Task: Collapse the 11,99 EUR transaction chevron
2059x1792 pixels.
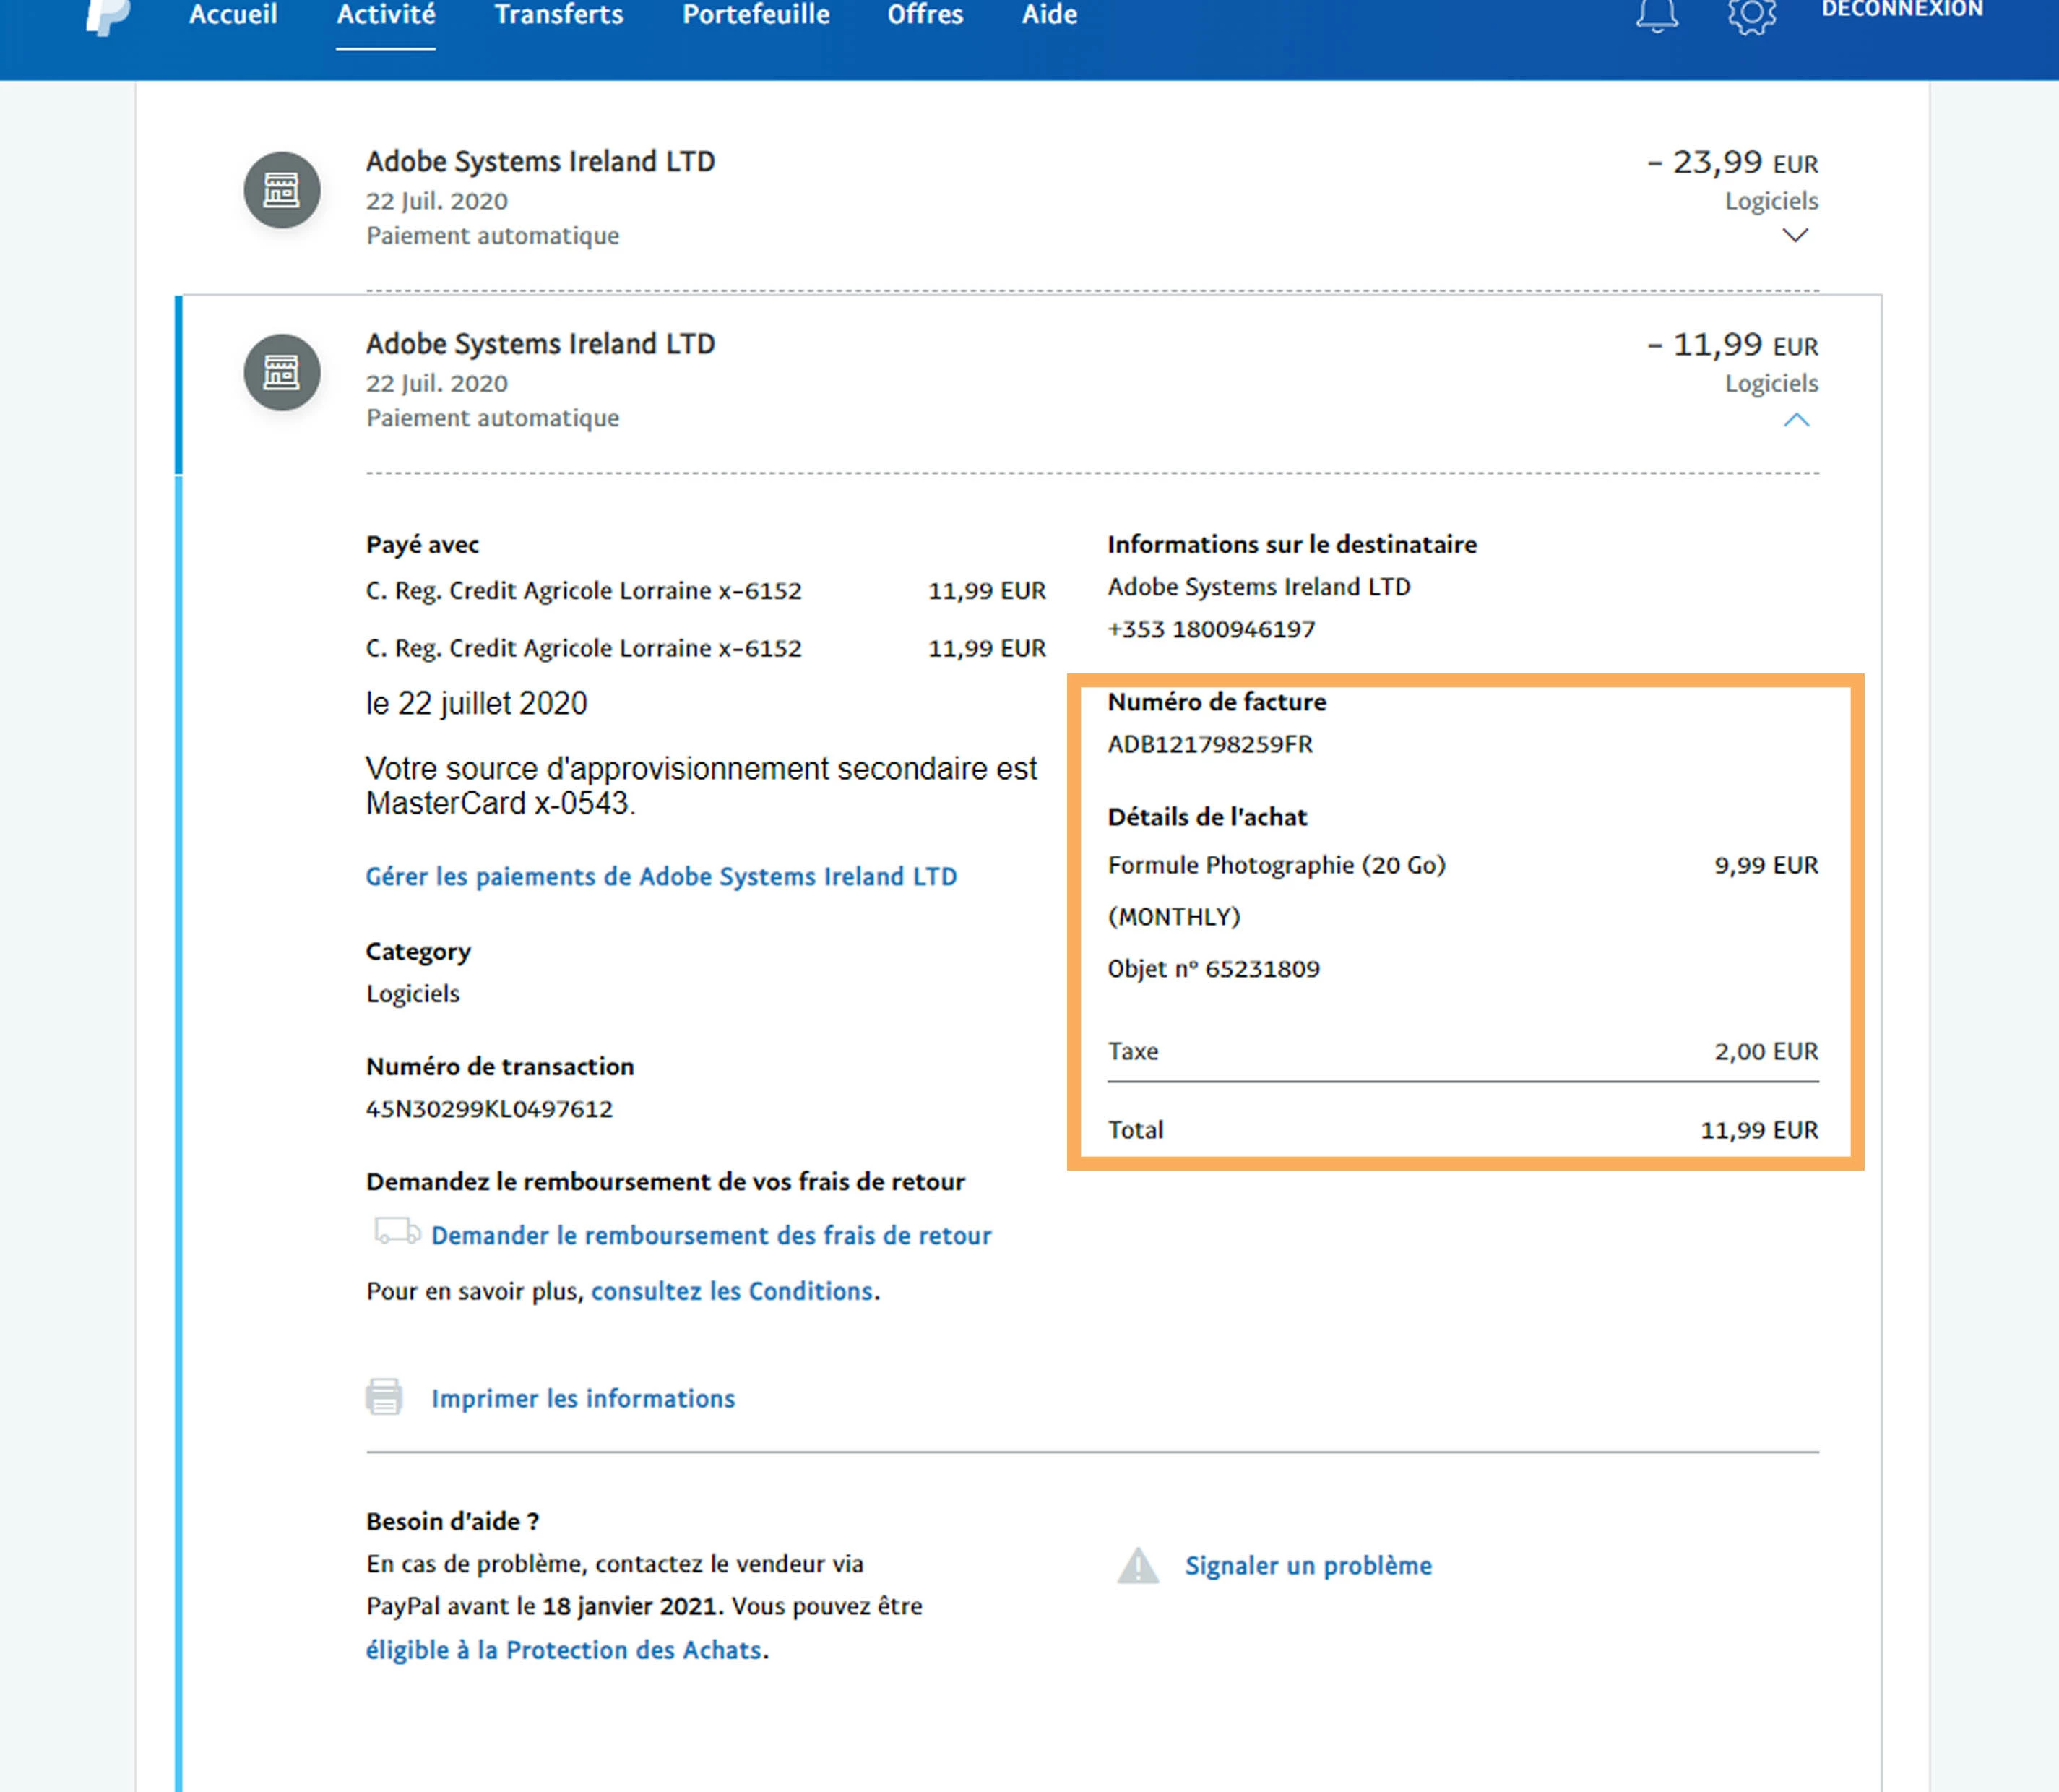Action: [1796, 420]
